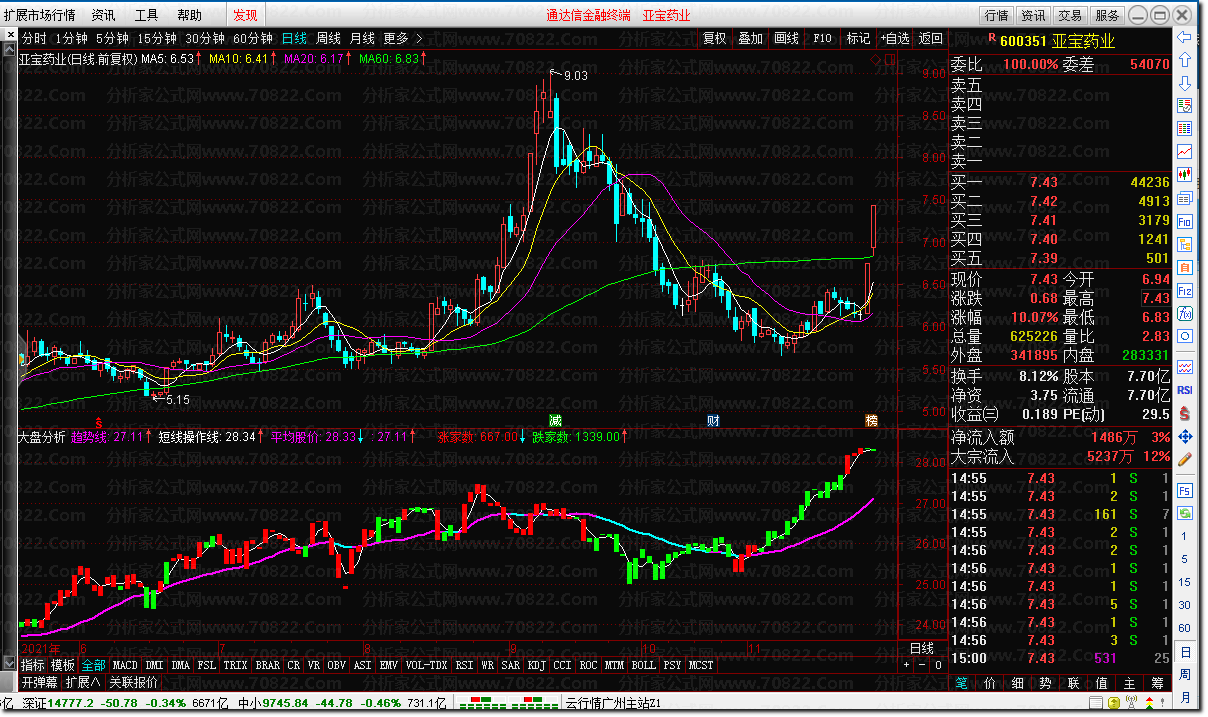Screen dimensions: 1208x717
Task: Select the 日线 daily period
Action: tap(294, 38)
